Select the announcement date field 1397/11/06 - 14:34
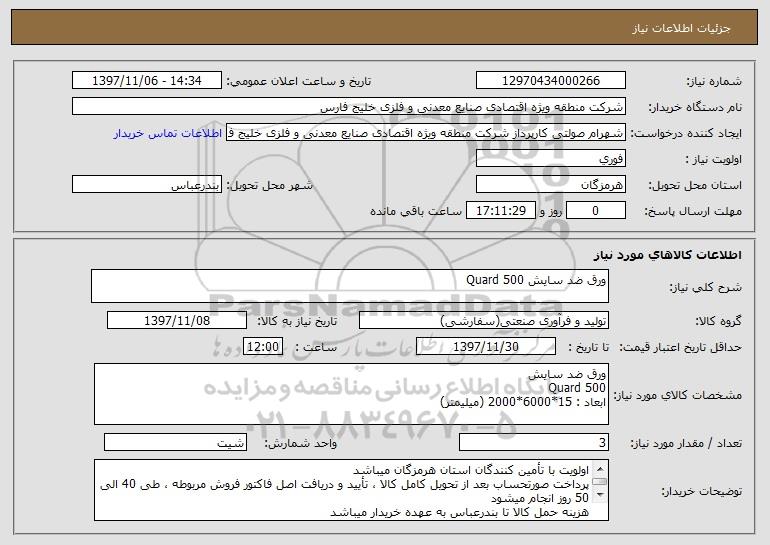The width and height of the screenshot is (770, 545). pos(147,81)
